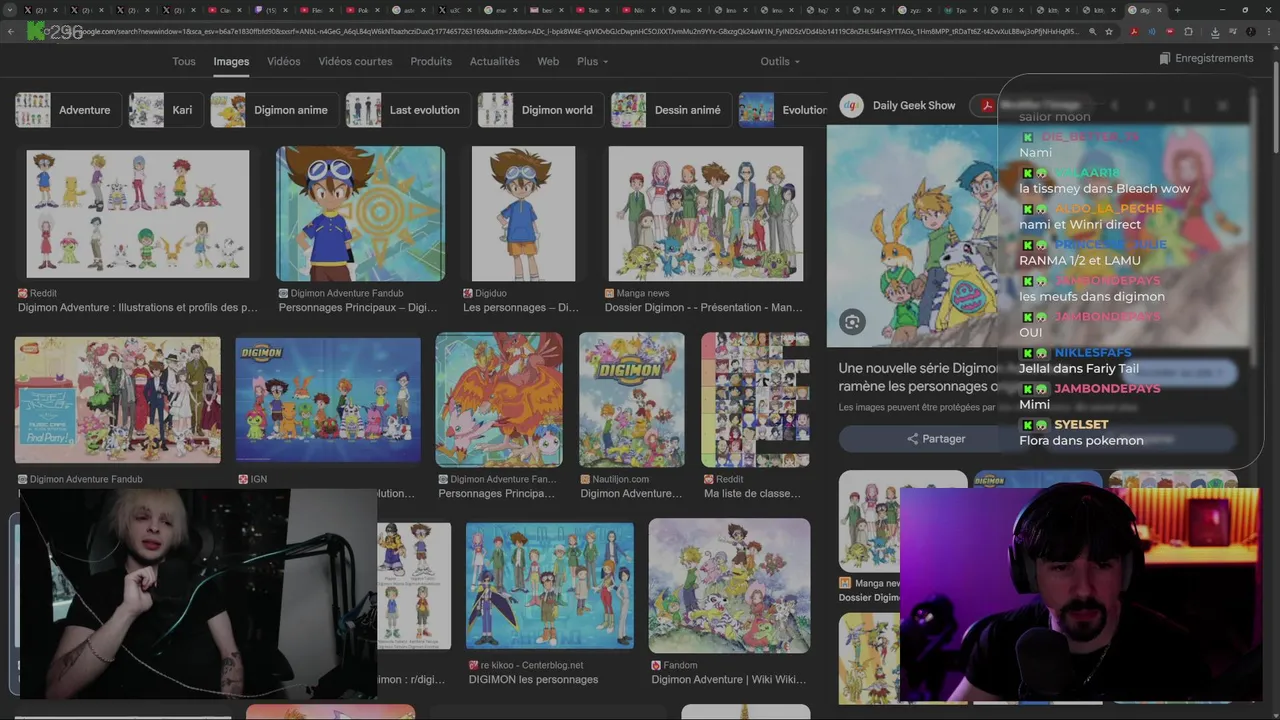
Task: Apply the Dessin animé filter chip
Action: (671, 110)
